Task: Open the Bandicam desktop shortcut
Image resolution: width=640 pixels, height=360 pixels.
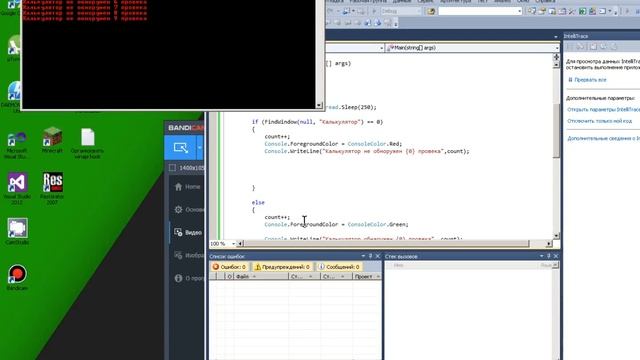Action: (17, 277)
